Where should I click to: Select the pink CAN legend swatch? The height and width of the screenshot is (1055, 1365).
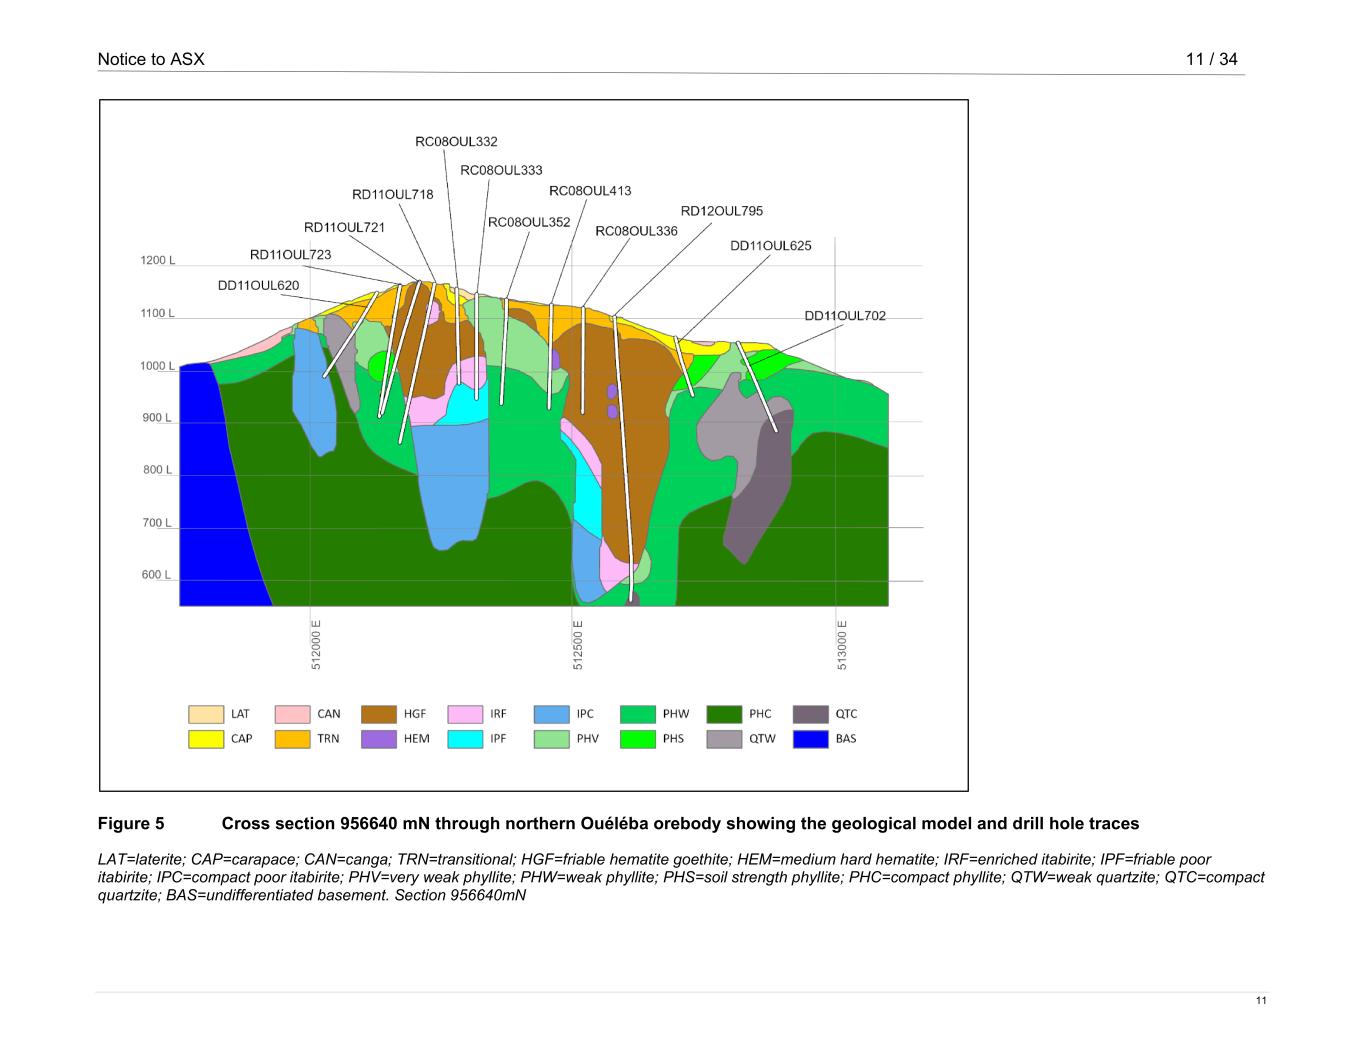pyautogui.click(x=292, y=714)
